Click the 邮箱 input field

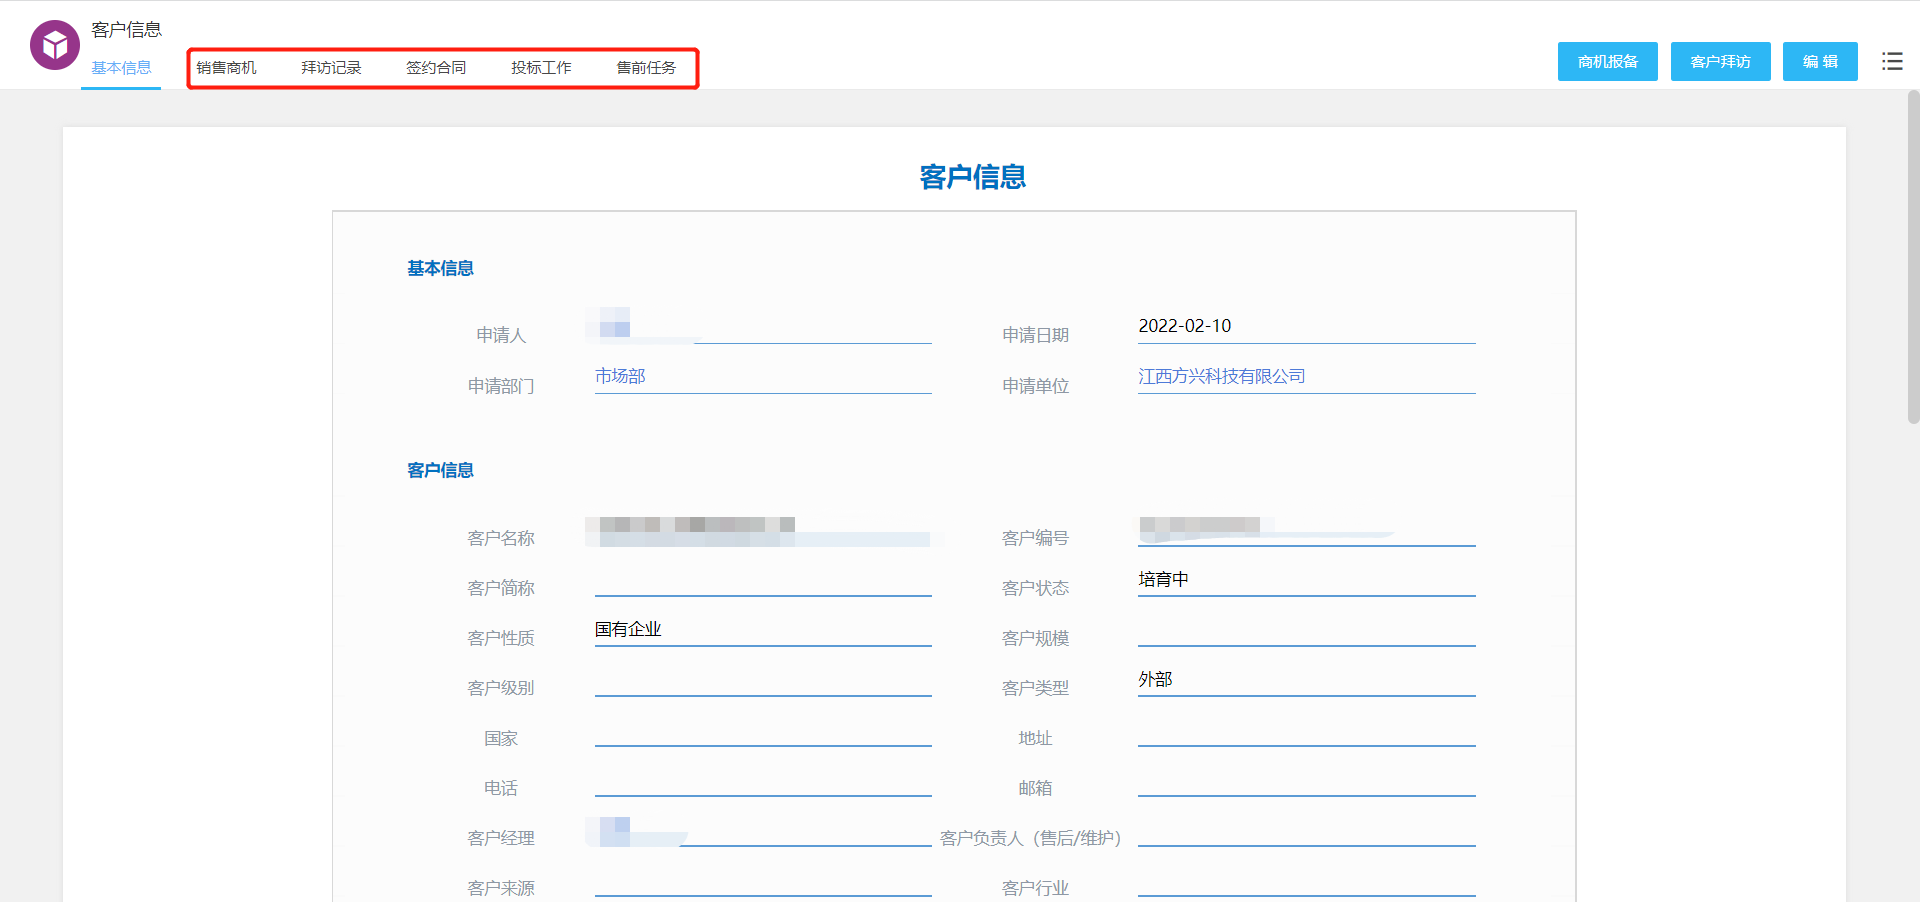click(1306, 780)
